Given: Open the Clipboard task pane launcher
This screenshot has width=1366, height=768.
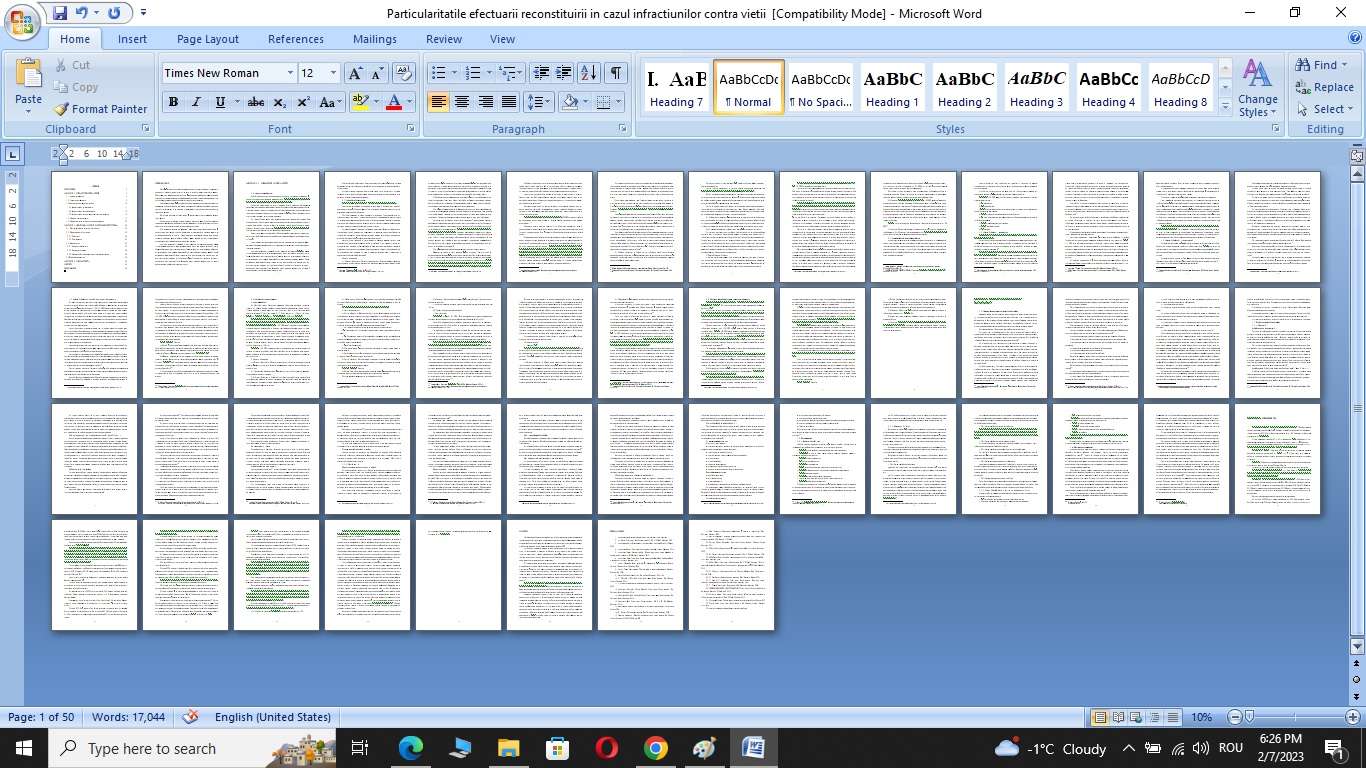Looking at the screenshot, I should coord(145,129).
